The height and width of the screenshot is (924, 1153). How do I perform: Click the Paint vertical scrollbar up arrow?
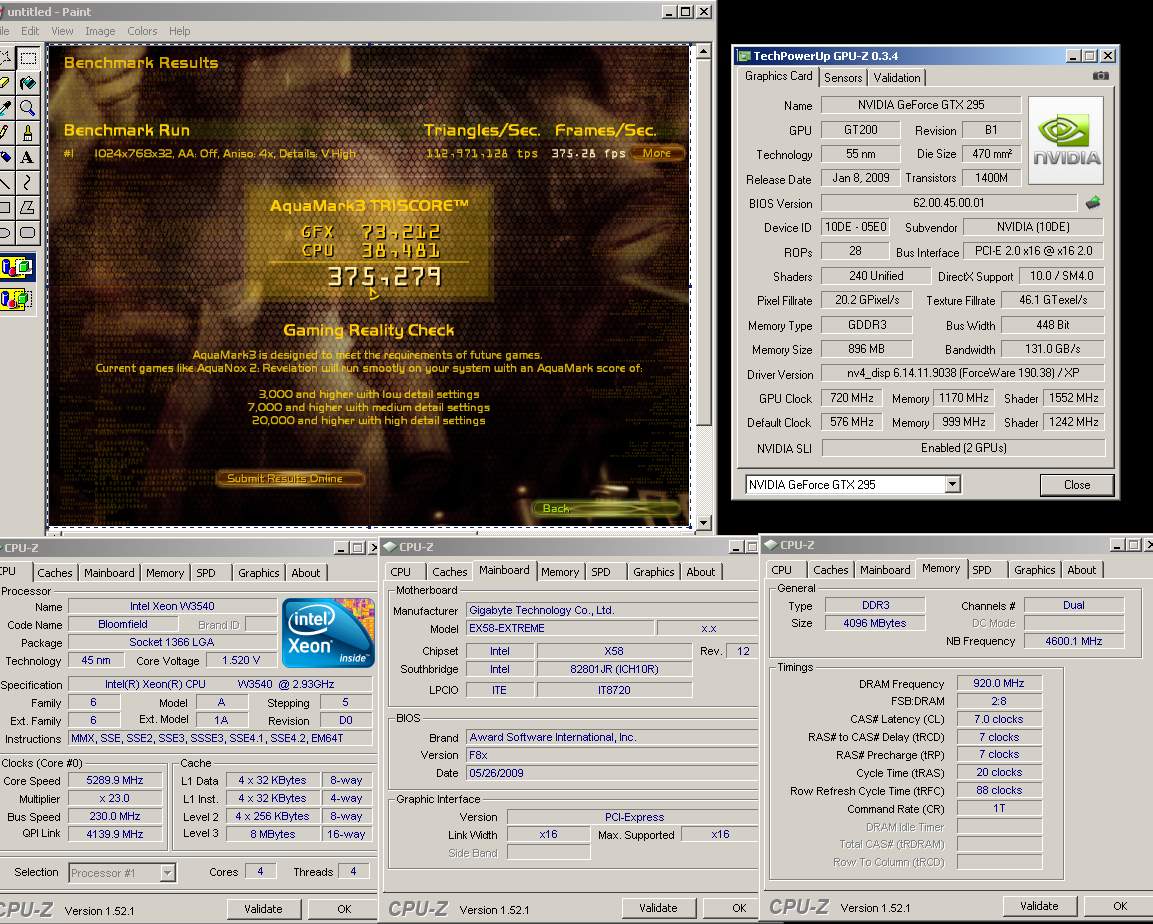(x=703, y=52)
